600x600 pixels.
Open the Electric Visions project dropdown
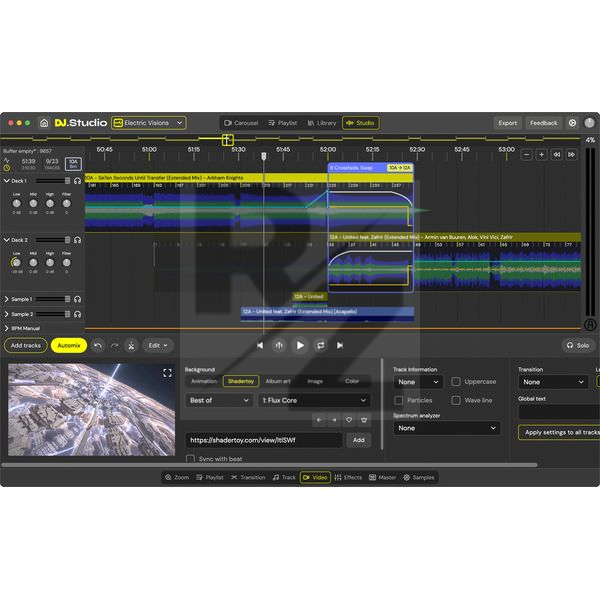pyautogui.click(x=149, y=123)
